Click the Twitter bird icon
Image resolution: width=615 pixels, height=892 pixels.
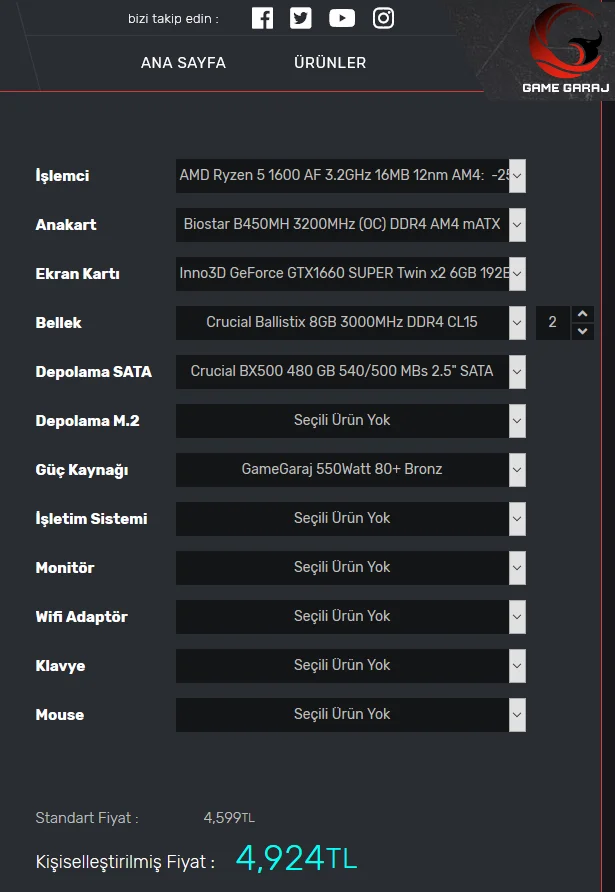click(x=301, y=18)
